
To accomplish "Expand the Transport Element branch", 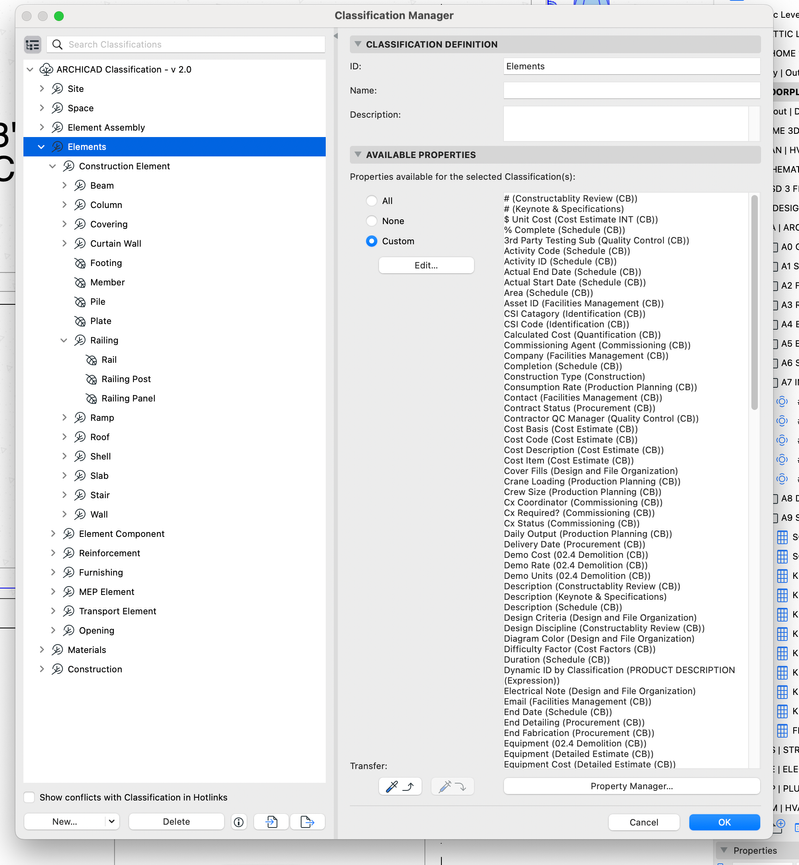I will [53, 611].
